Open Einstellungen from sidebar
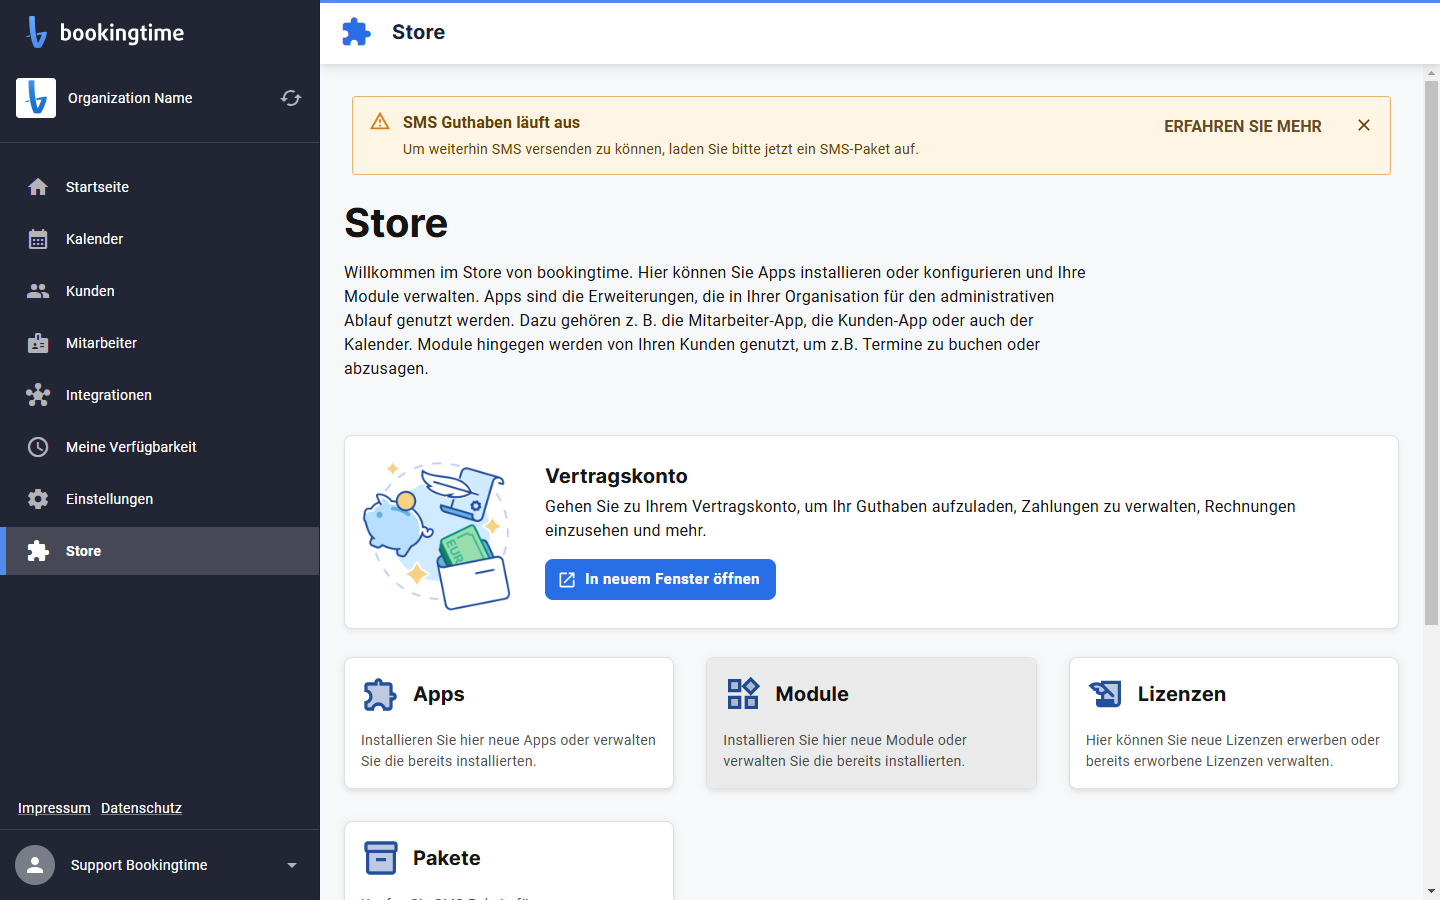Screen dimensions: 1440x900 coord(160,499)
